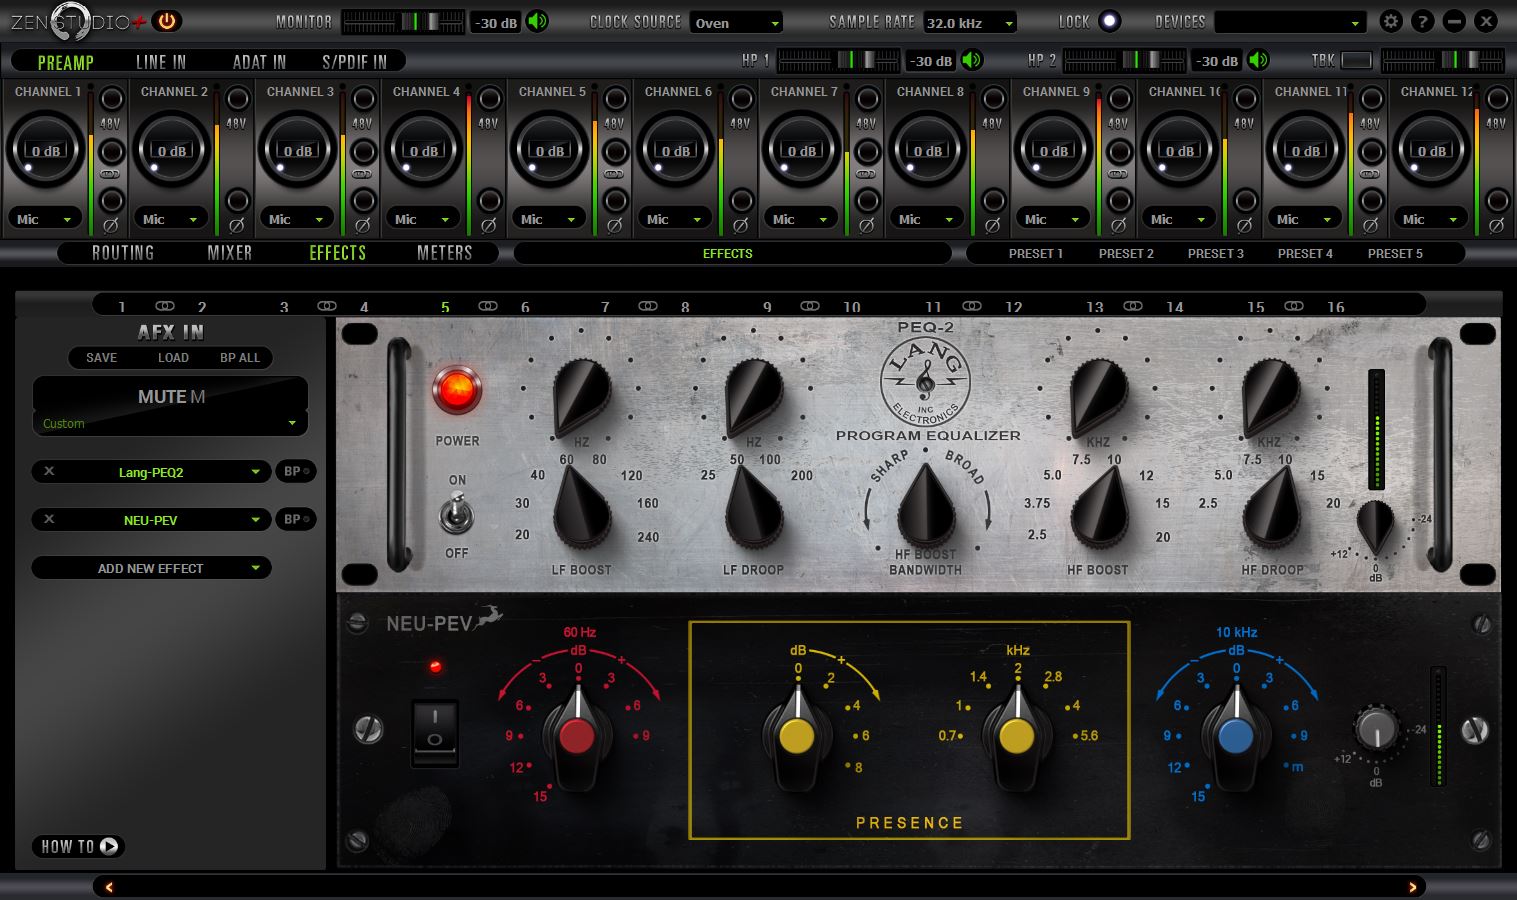Expand the Add New Effect dropdown

(x=152, y=568)
